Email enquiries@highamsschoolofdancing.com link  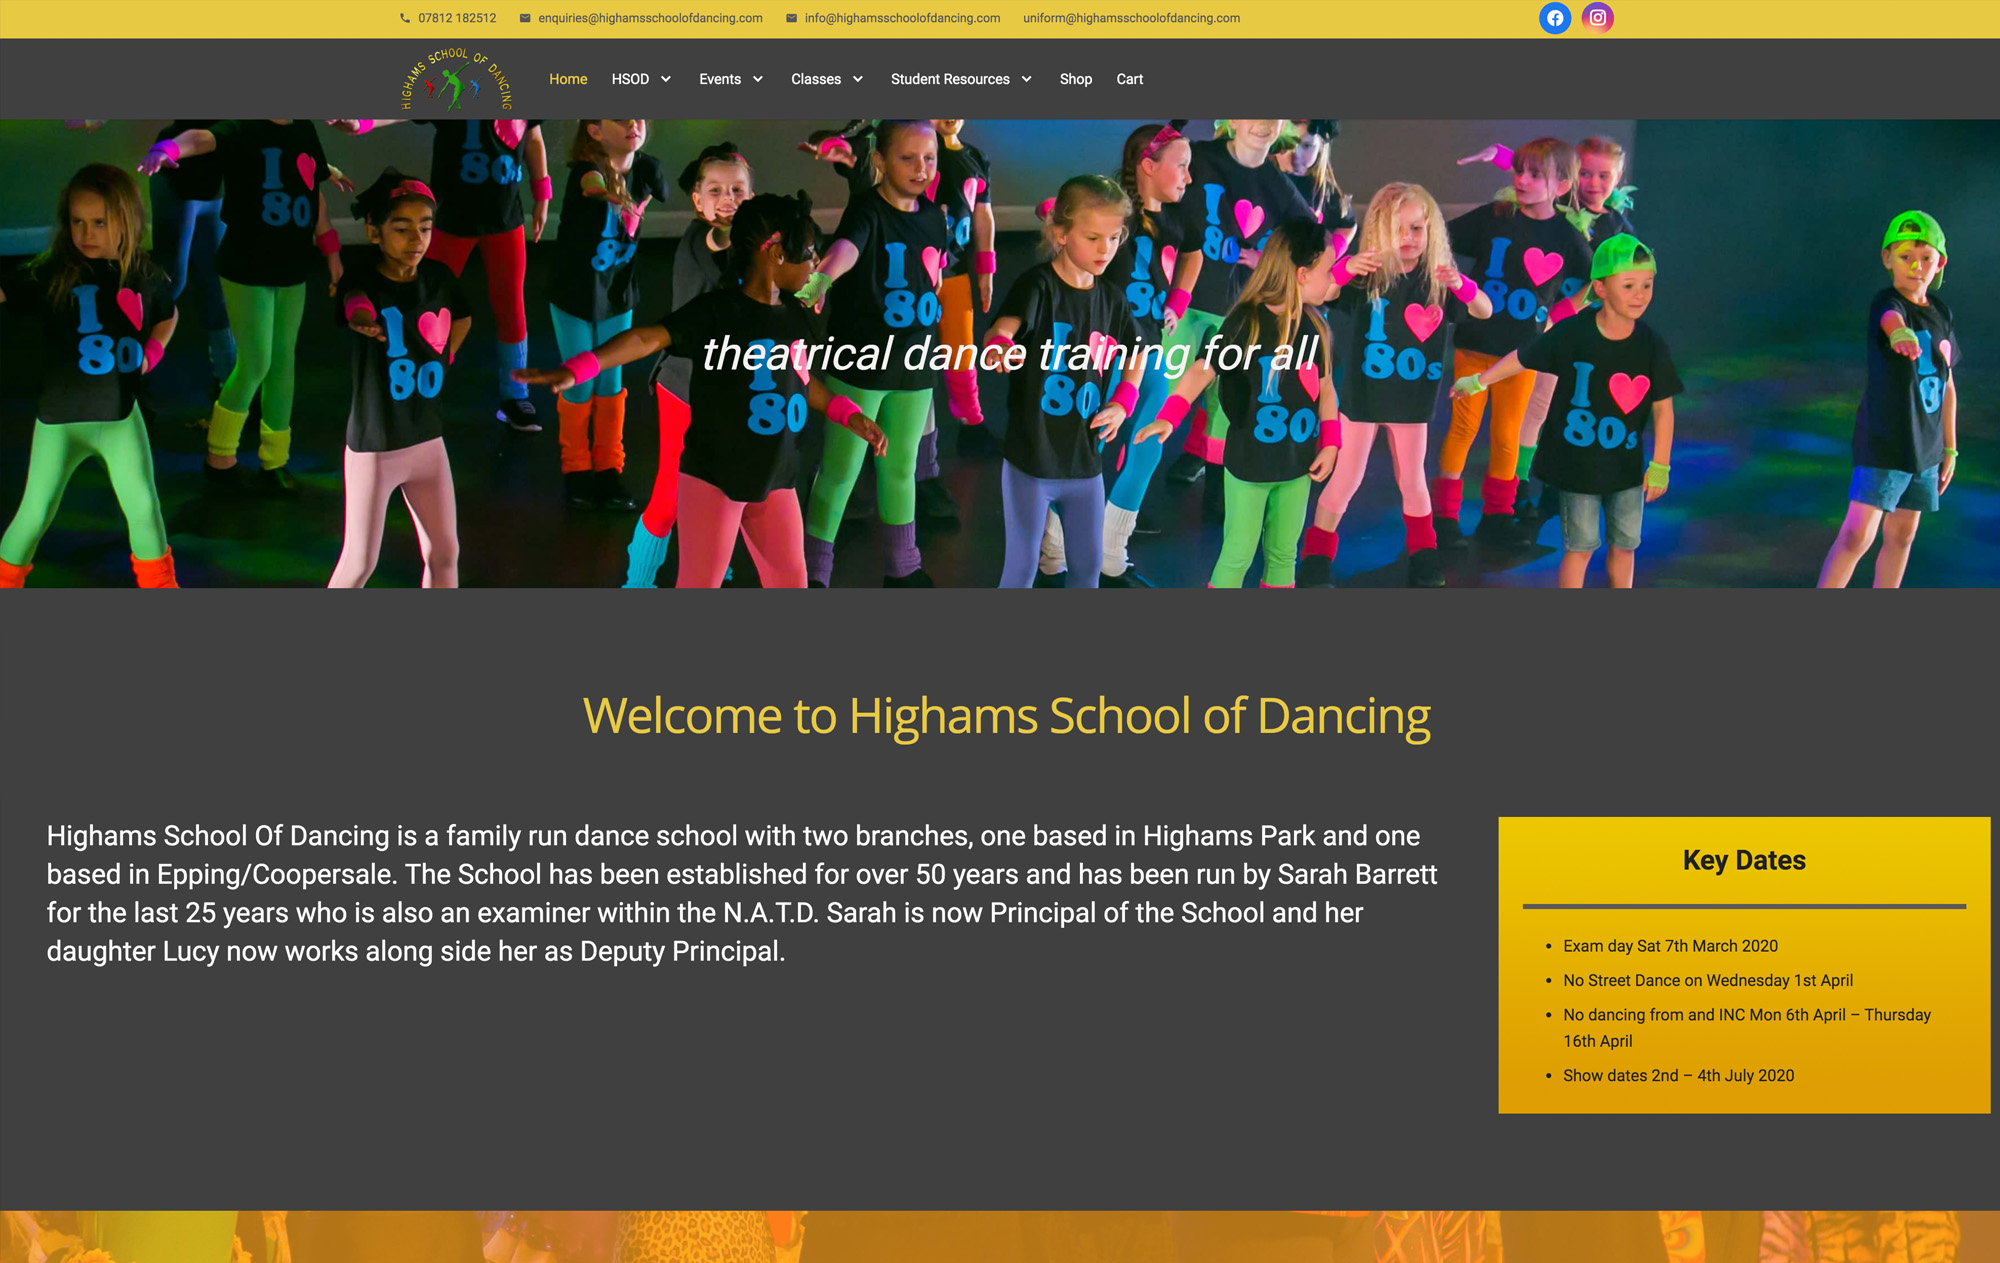pos(650,18)
